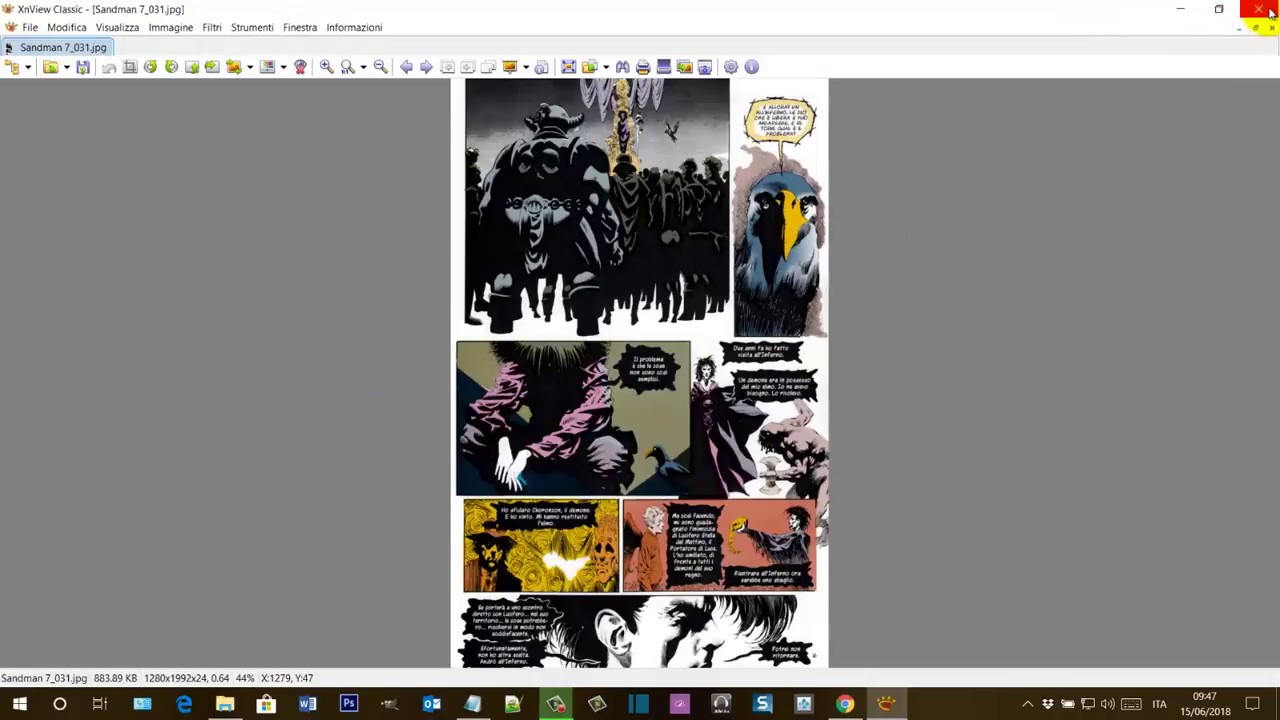
Task: Expand the zoom level dropdown arrow
Action: click(x=363, y=67)
